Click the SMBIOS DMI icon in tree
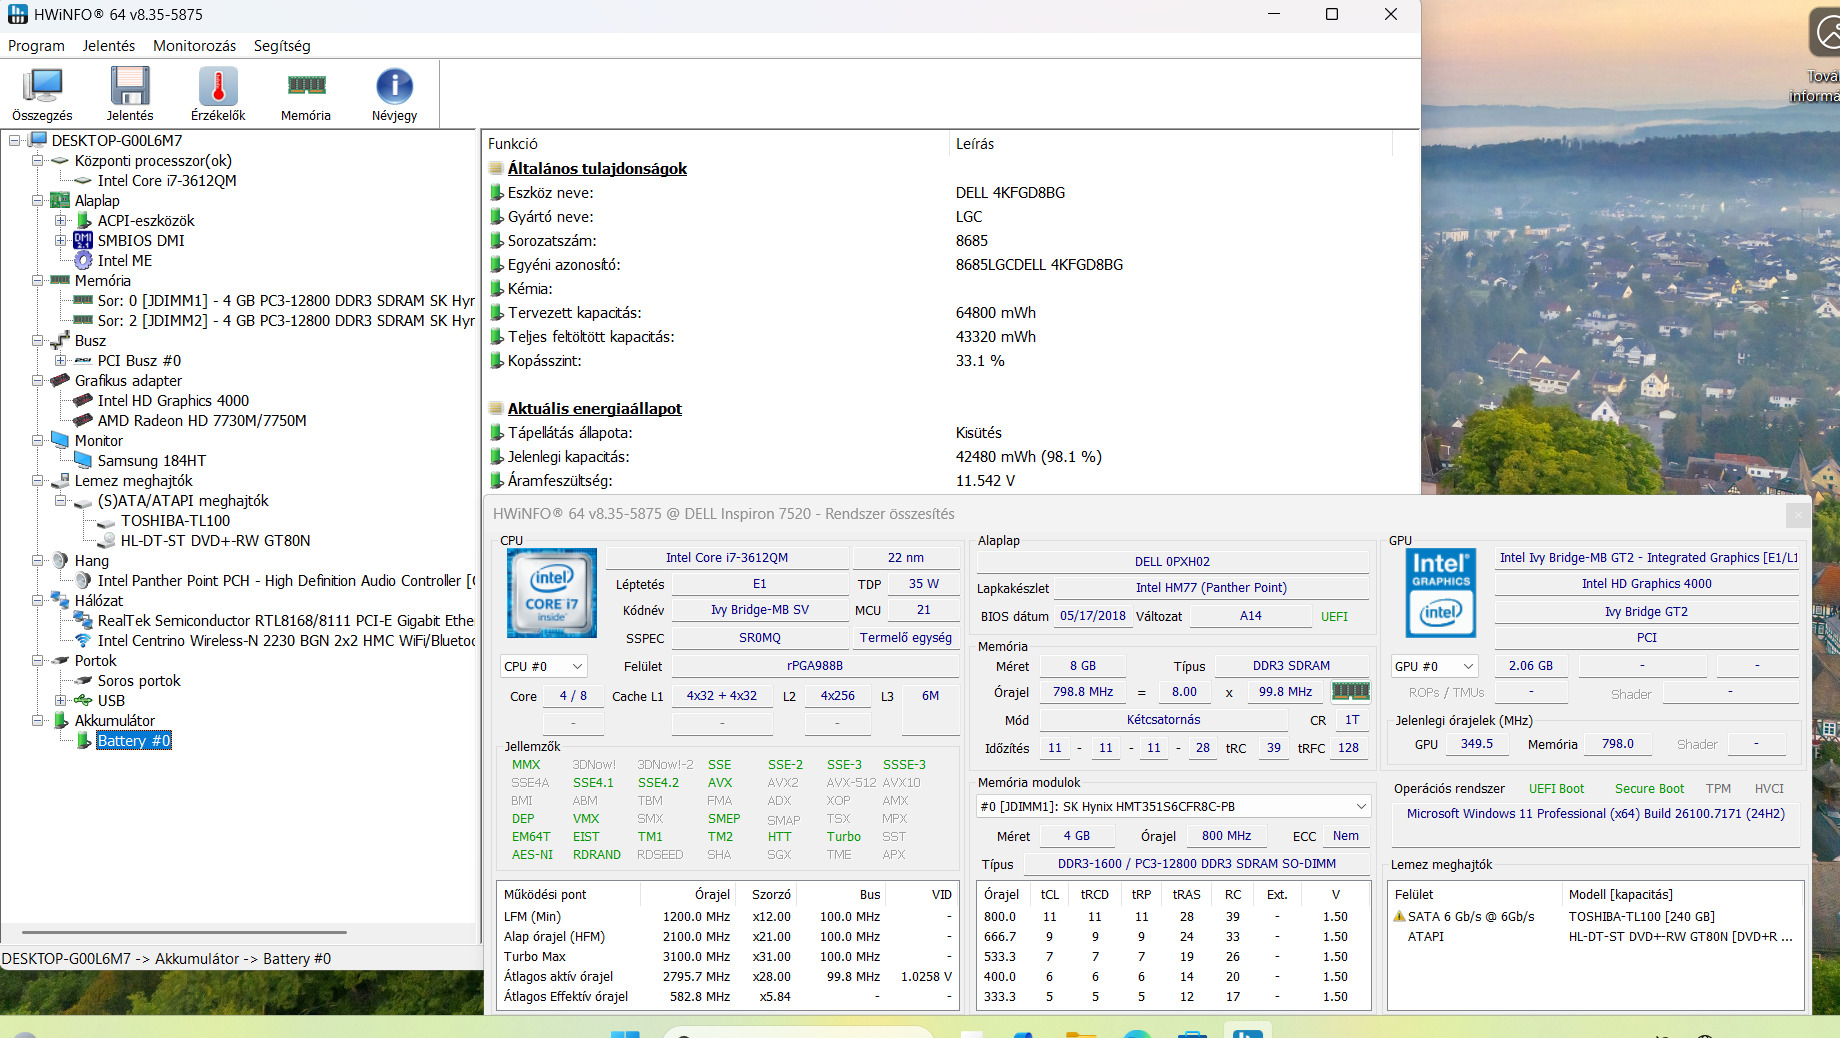This screenshot has height=1038, width=1840. pos(83,240)
